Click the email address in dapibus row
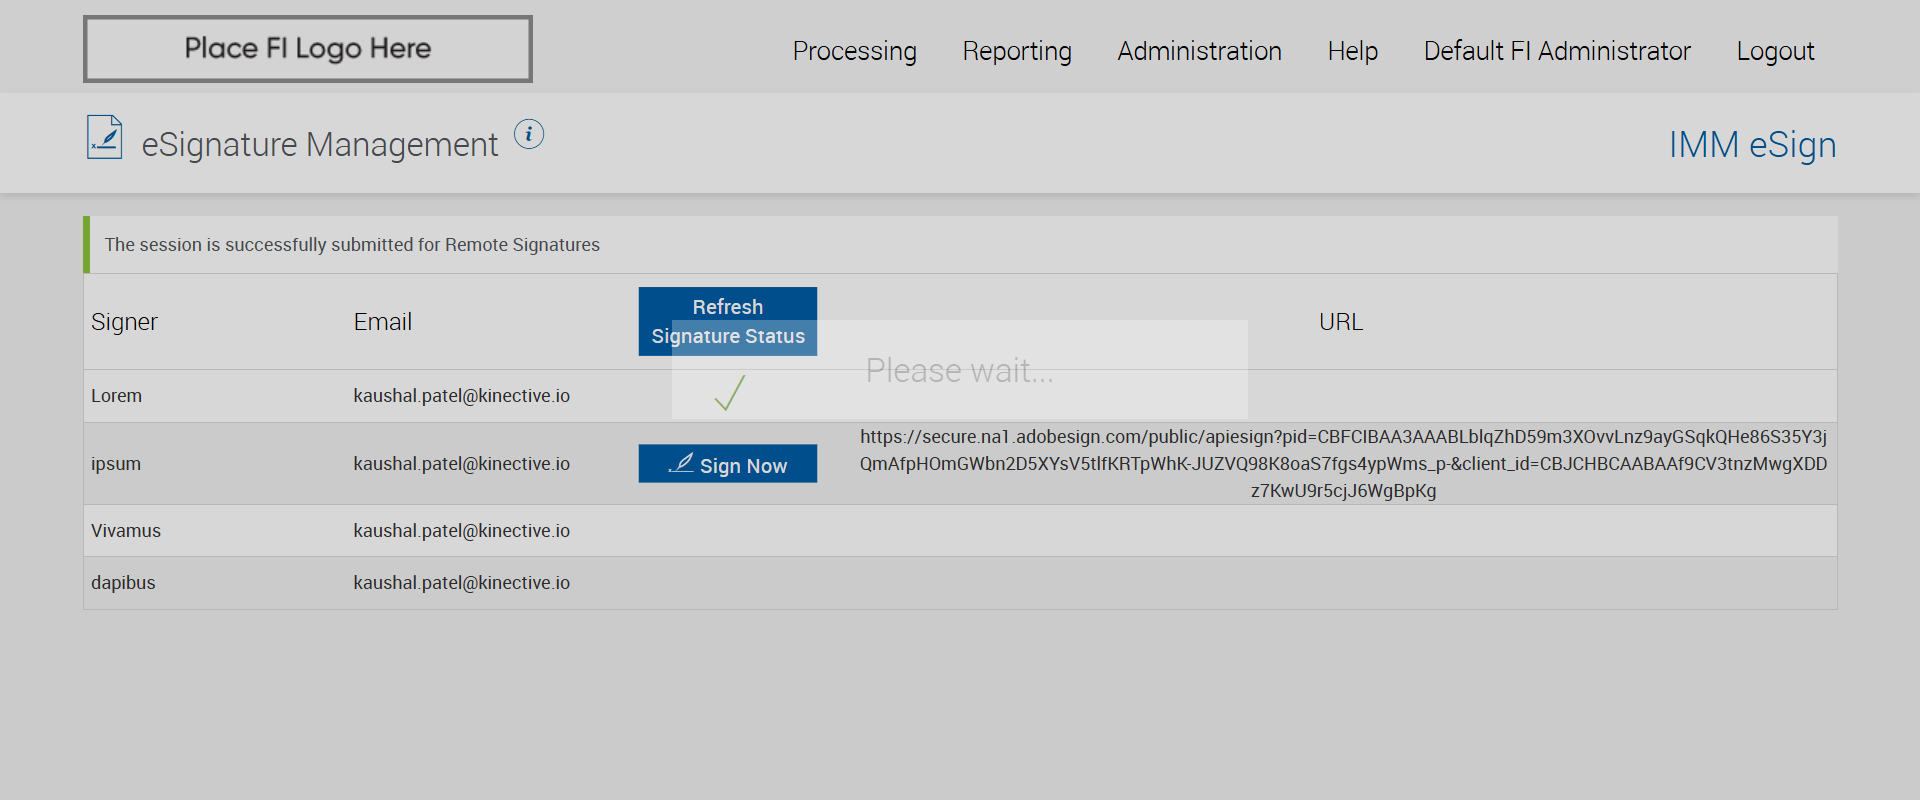1920x800 pixels. click(461, 583)
